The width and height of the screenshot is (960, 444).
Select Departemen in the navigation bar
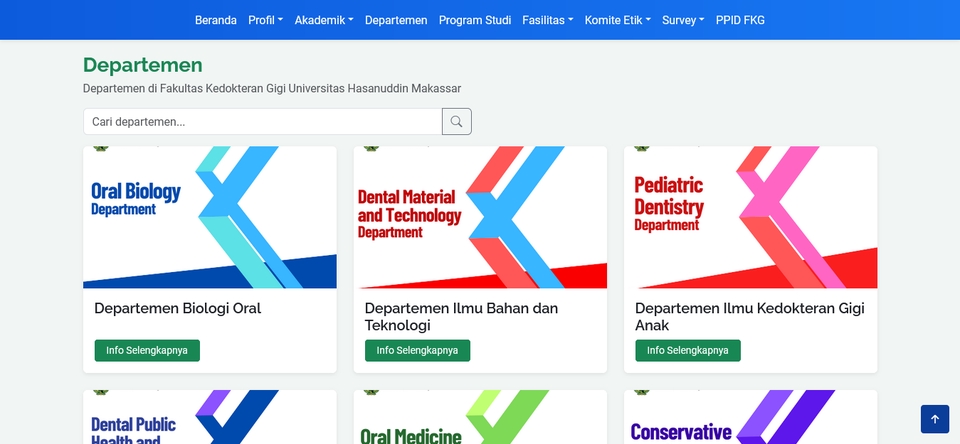click(396, 20)
